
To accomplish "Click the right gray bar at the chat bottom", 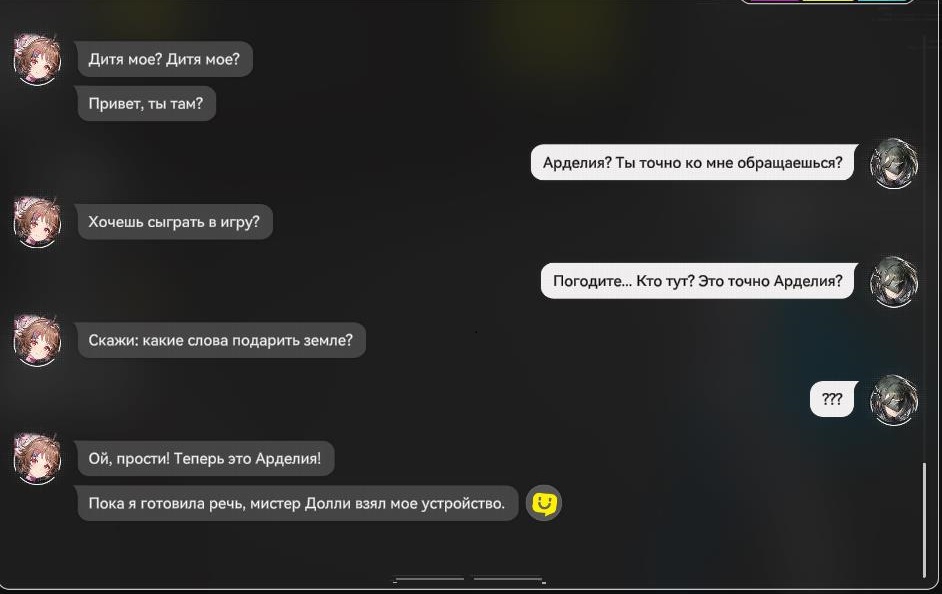I will pos(508,579).
